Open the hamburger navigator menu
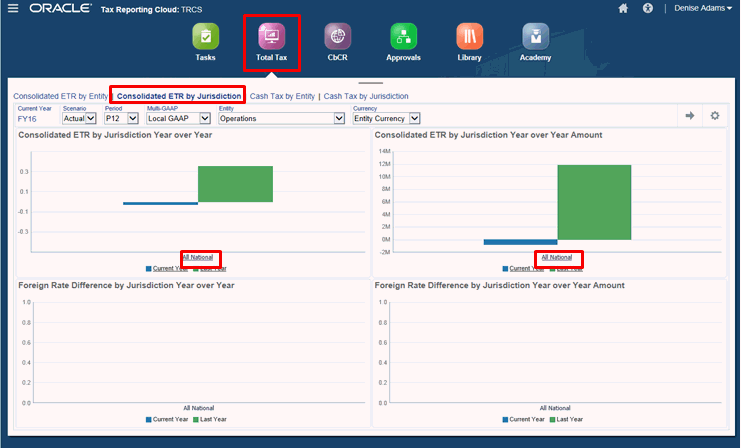 tap(13, 9)
